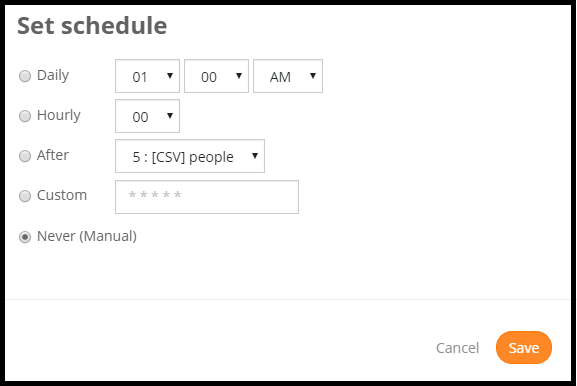Click the arrow on the [CSV] people dropdown
Image resolution: width=577 pixels, height=386 pixels.
(255, 156)
